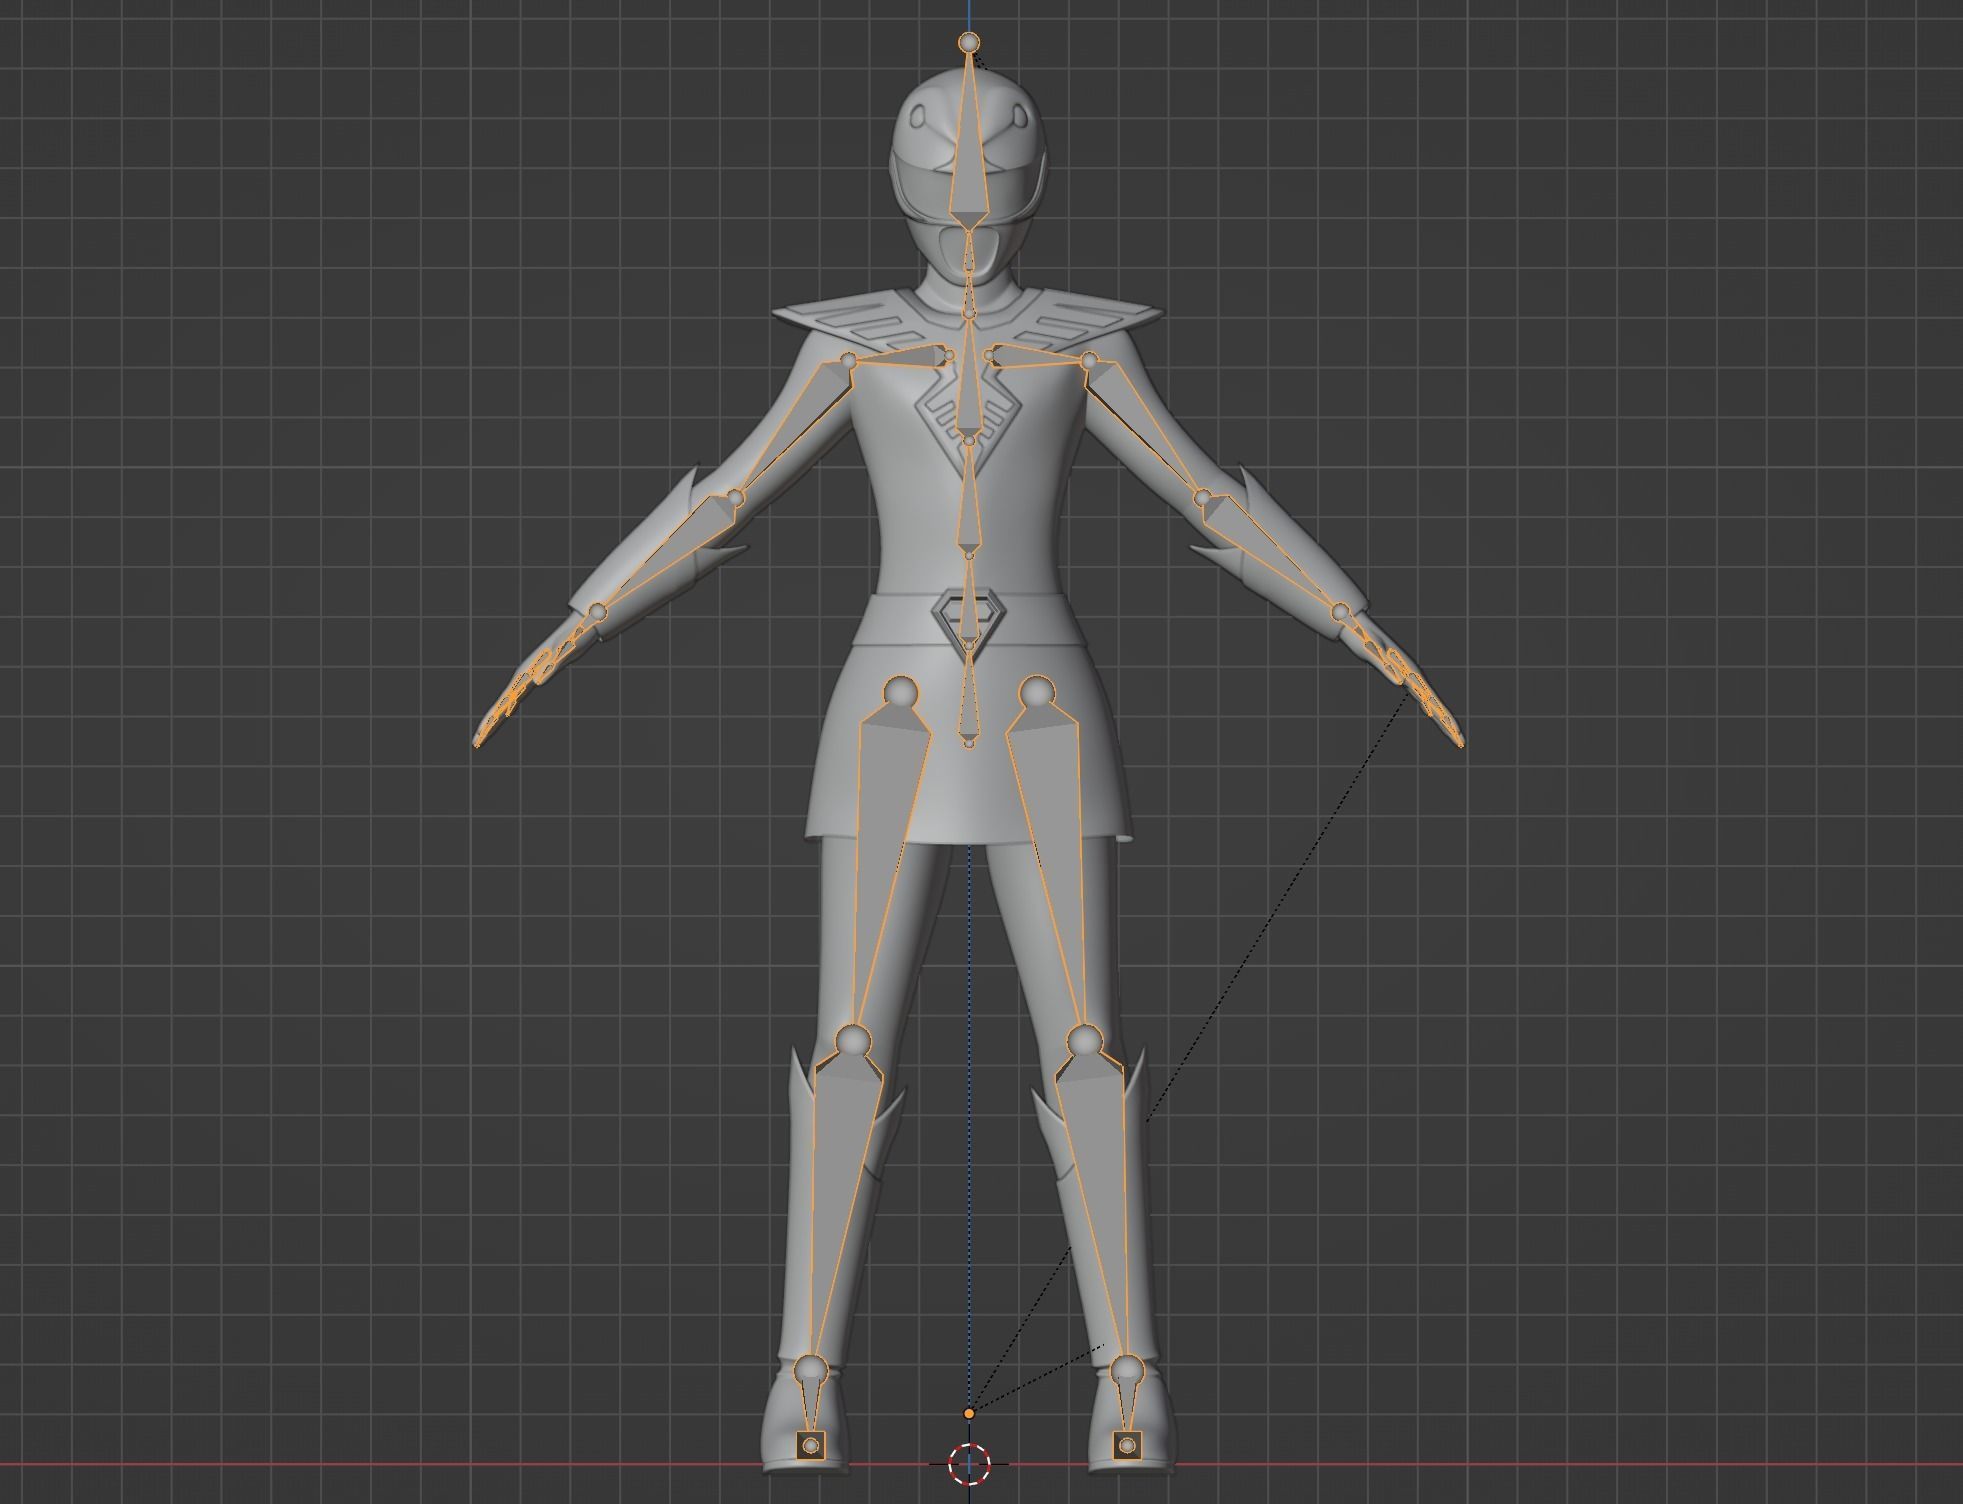Click the ankle joint sphere on the screen-right leg

pyautogui.click(x=1127, y=1369)
